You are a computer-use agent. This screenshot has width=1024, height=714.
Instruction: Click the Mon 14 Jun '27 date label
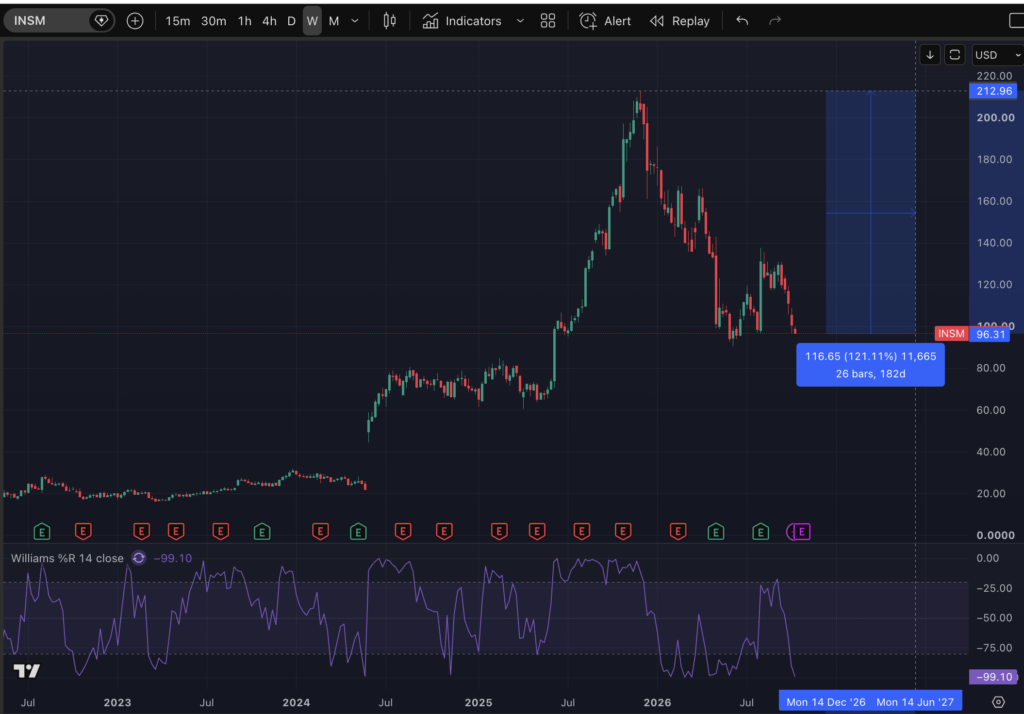tap(915, 702)
